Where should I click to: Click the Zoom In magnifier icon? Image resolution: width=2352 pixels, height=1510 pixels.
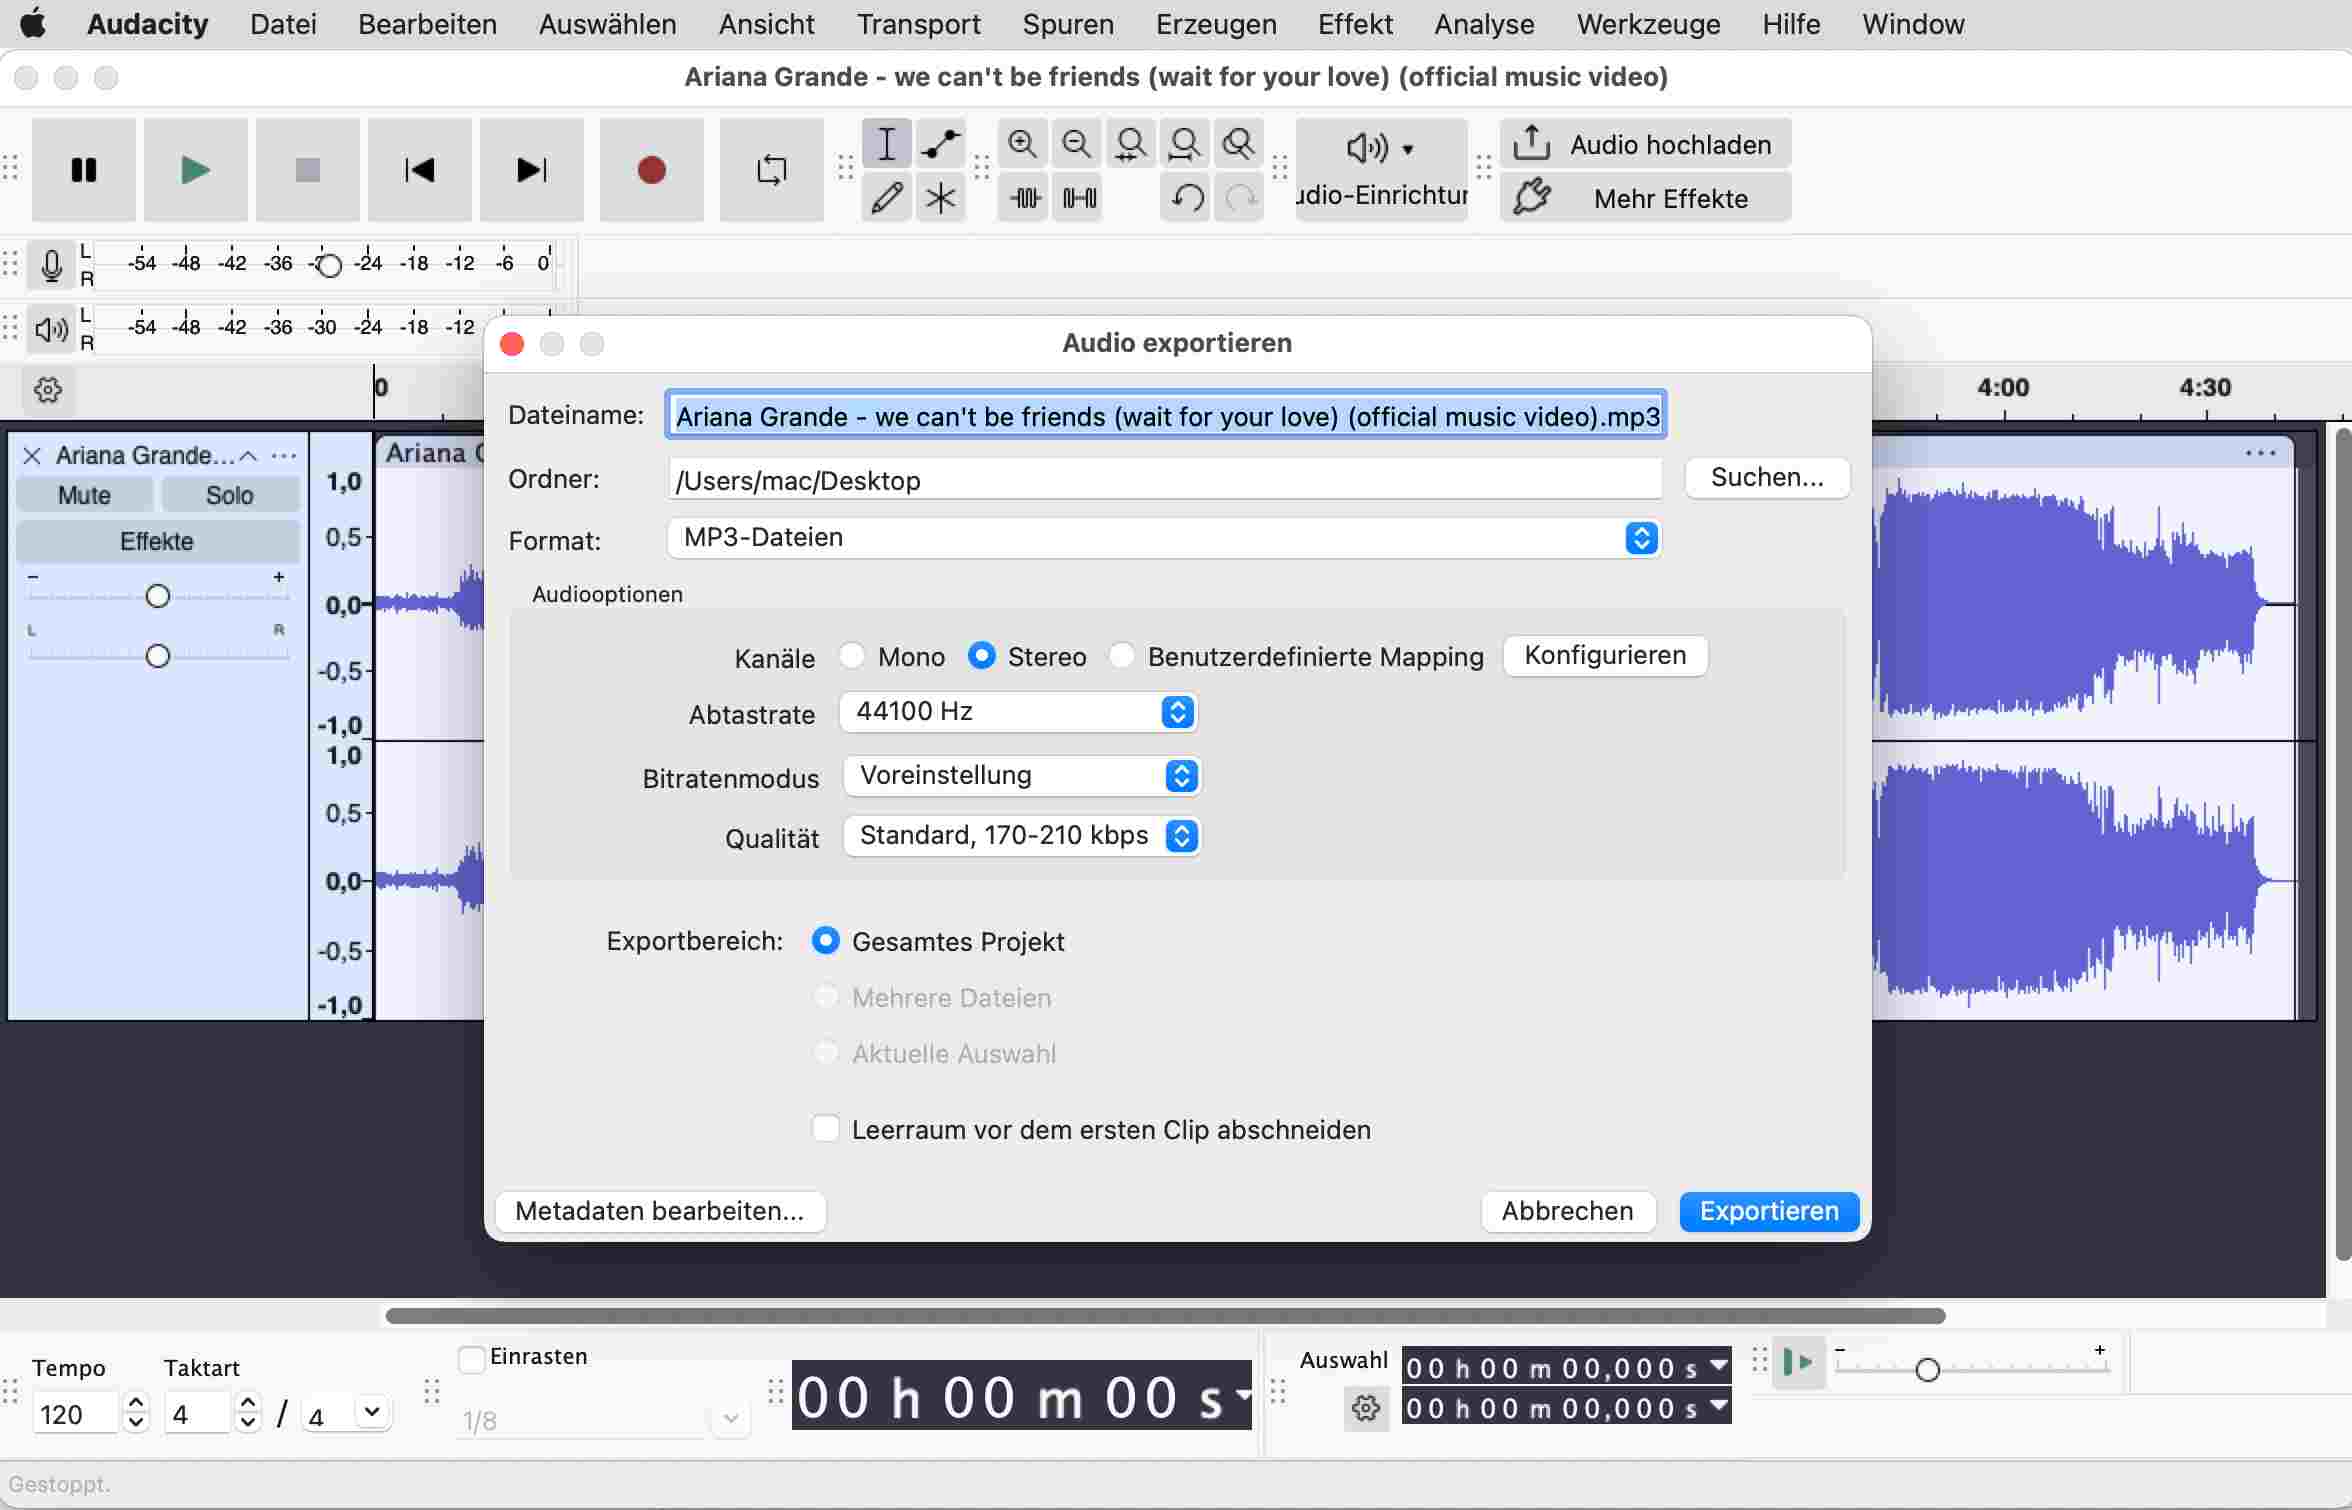tap(1022, 145)
